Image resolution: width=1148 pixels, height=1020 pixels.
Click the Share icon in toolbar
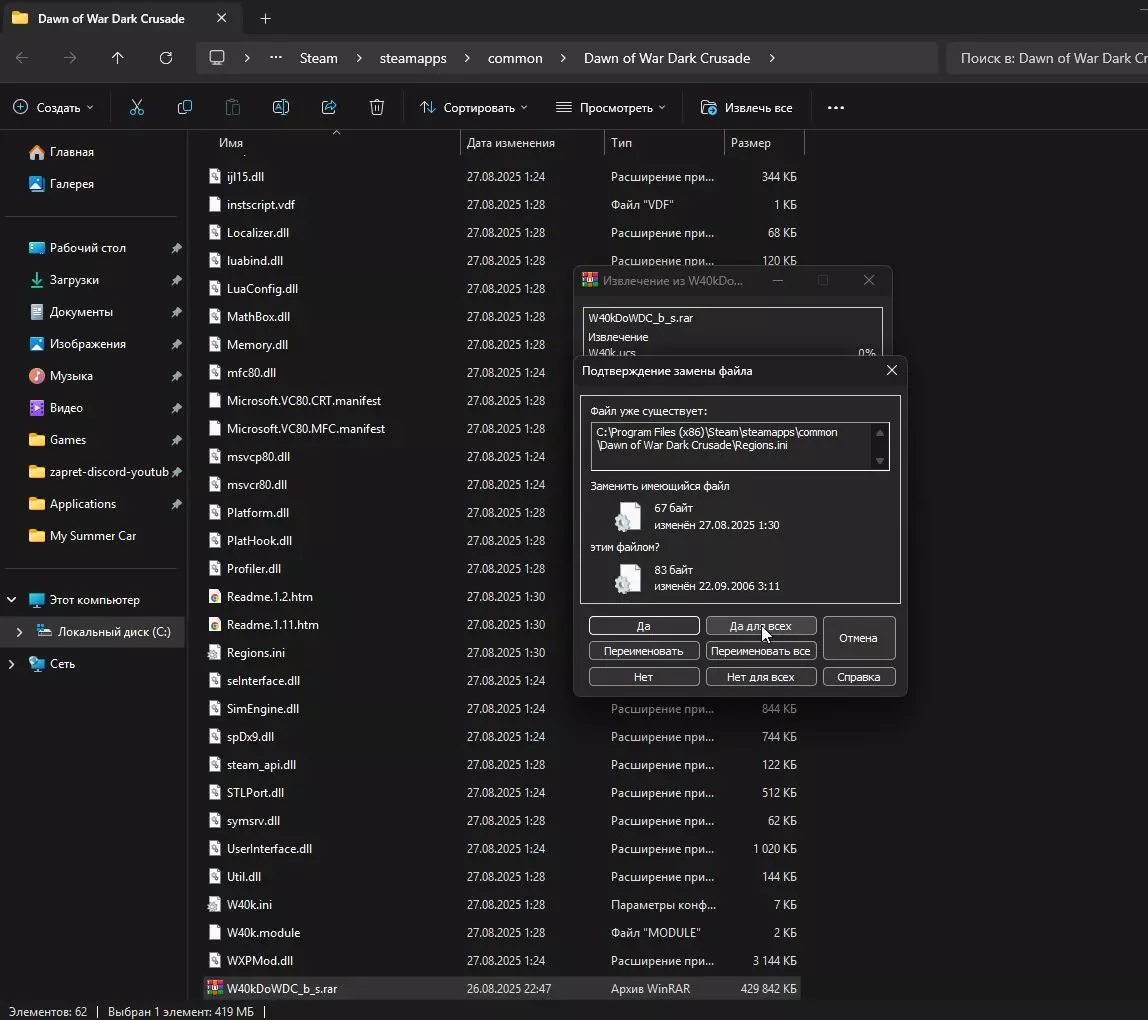point(329,107)
